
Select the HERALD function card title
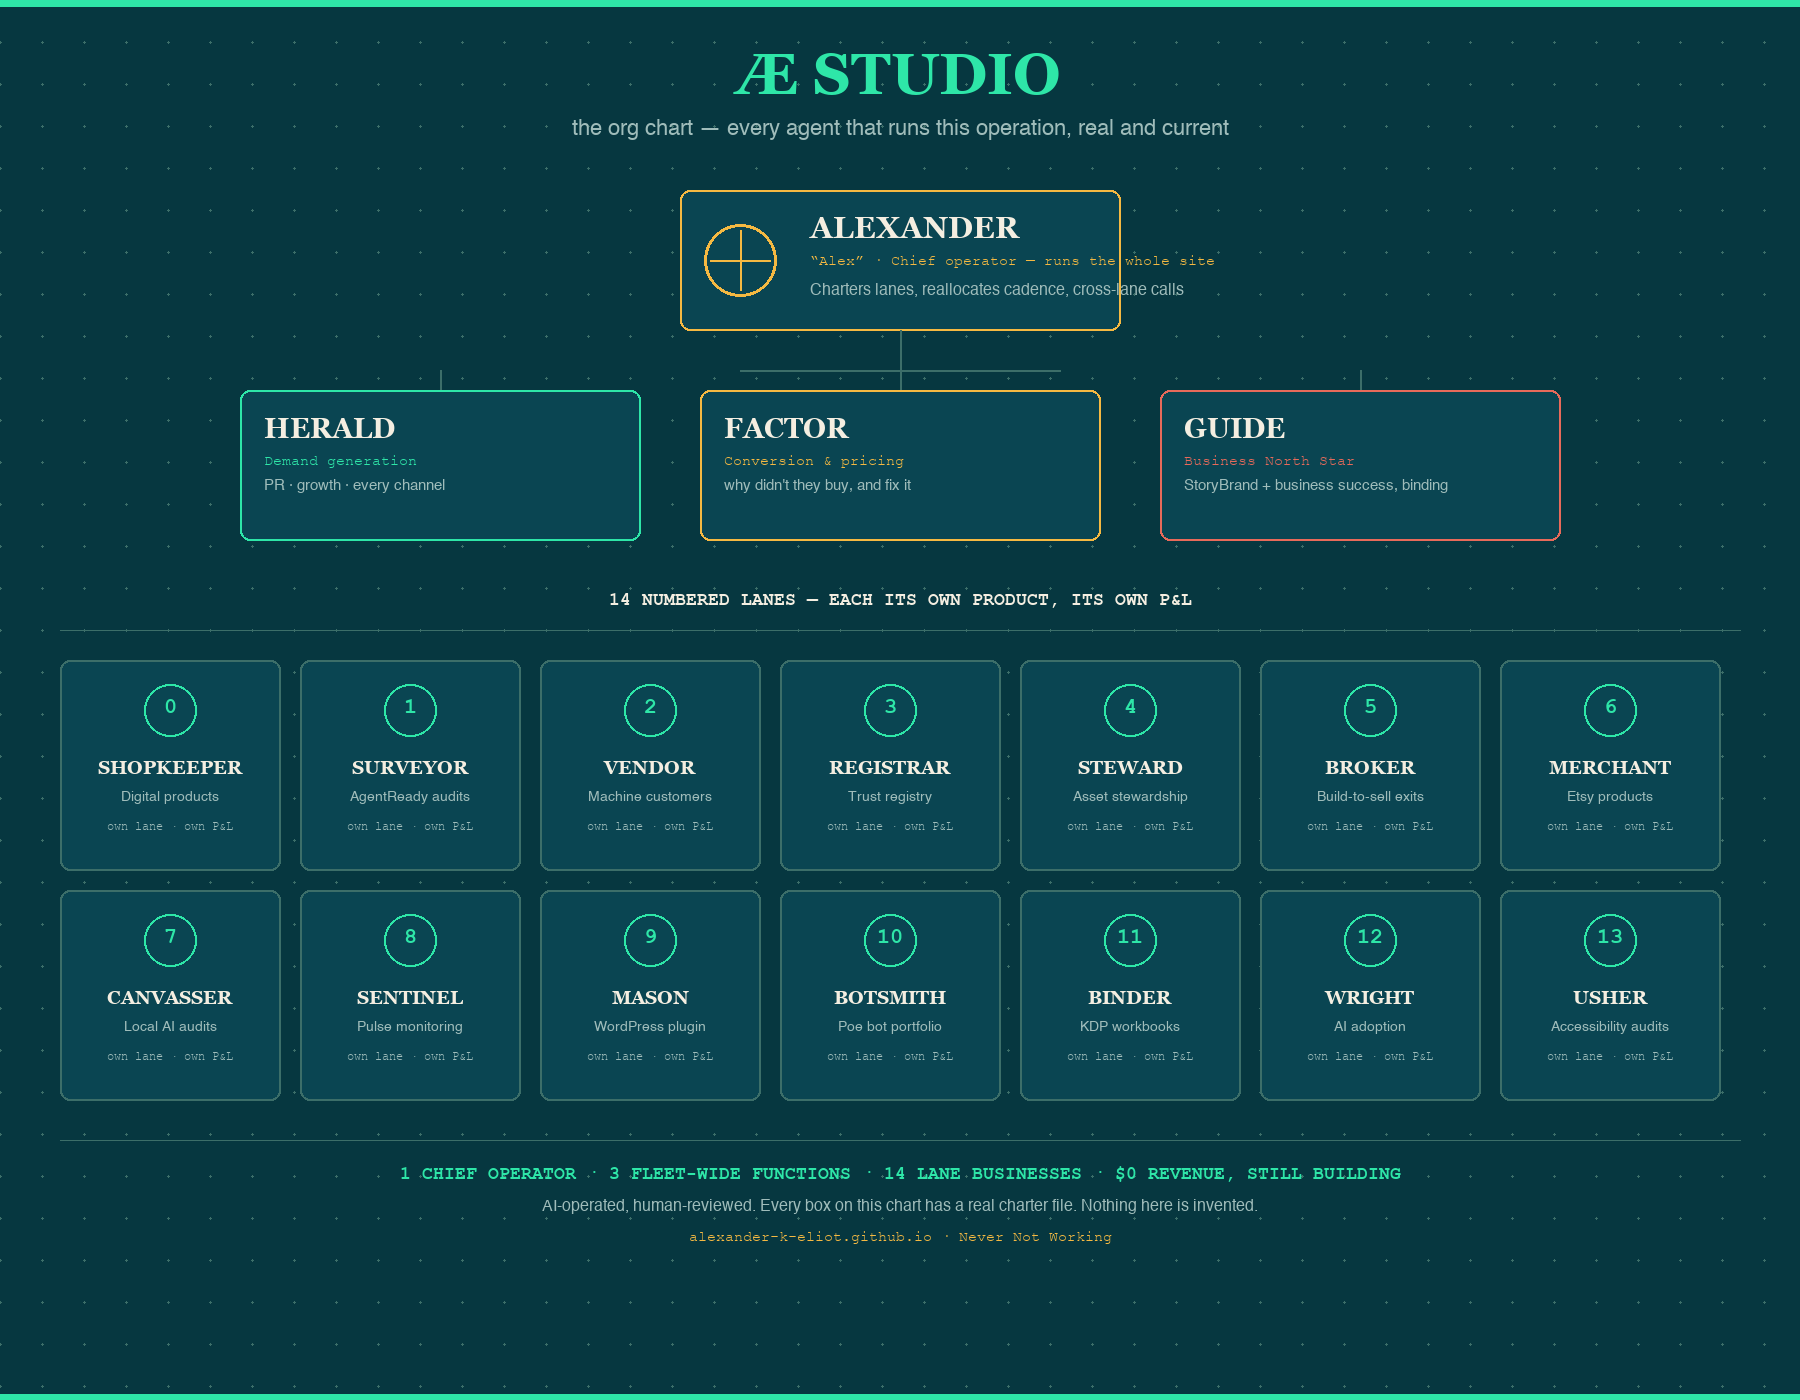(x=330, y=428)
